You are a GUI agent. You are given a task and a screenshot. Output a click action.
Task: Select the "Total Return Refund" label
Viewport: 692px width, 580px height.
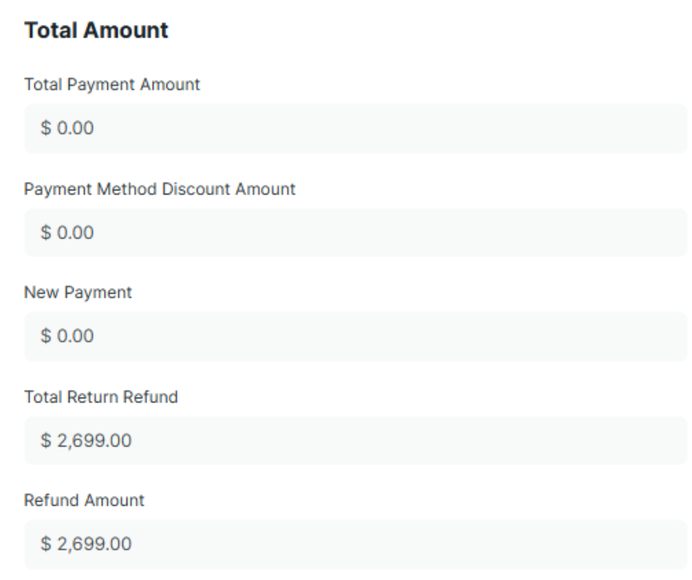click(101, 397)
